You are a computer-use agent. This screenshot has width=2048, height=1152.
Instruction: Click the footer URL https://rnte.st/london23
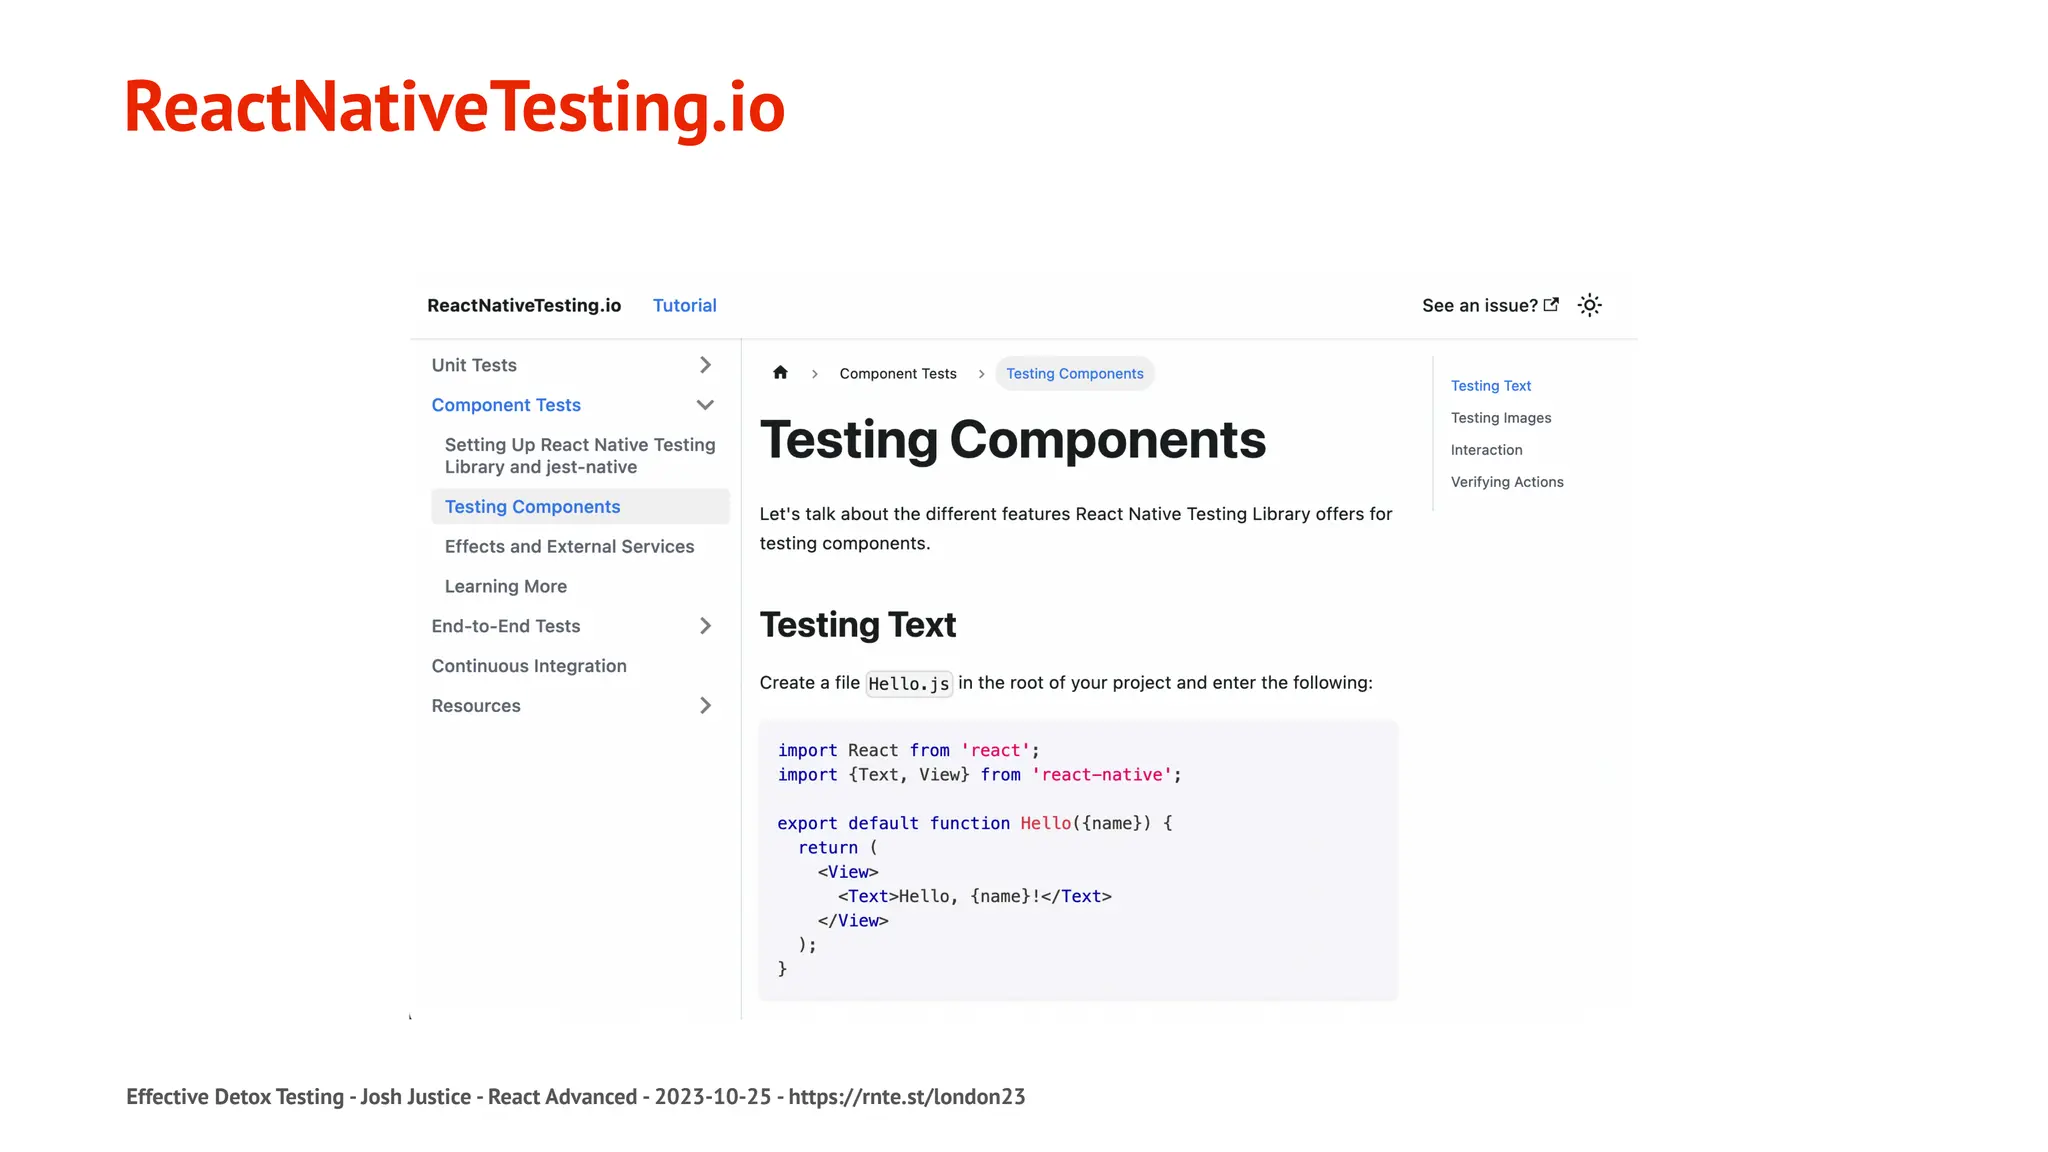(907, 1097)
